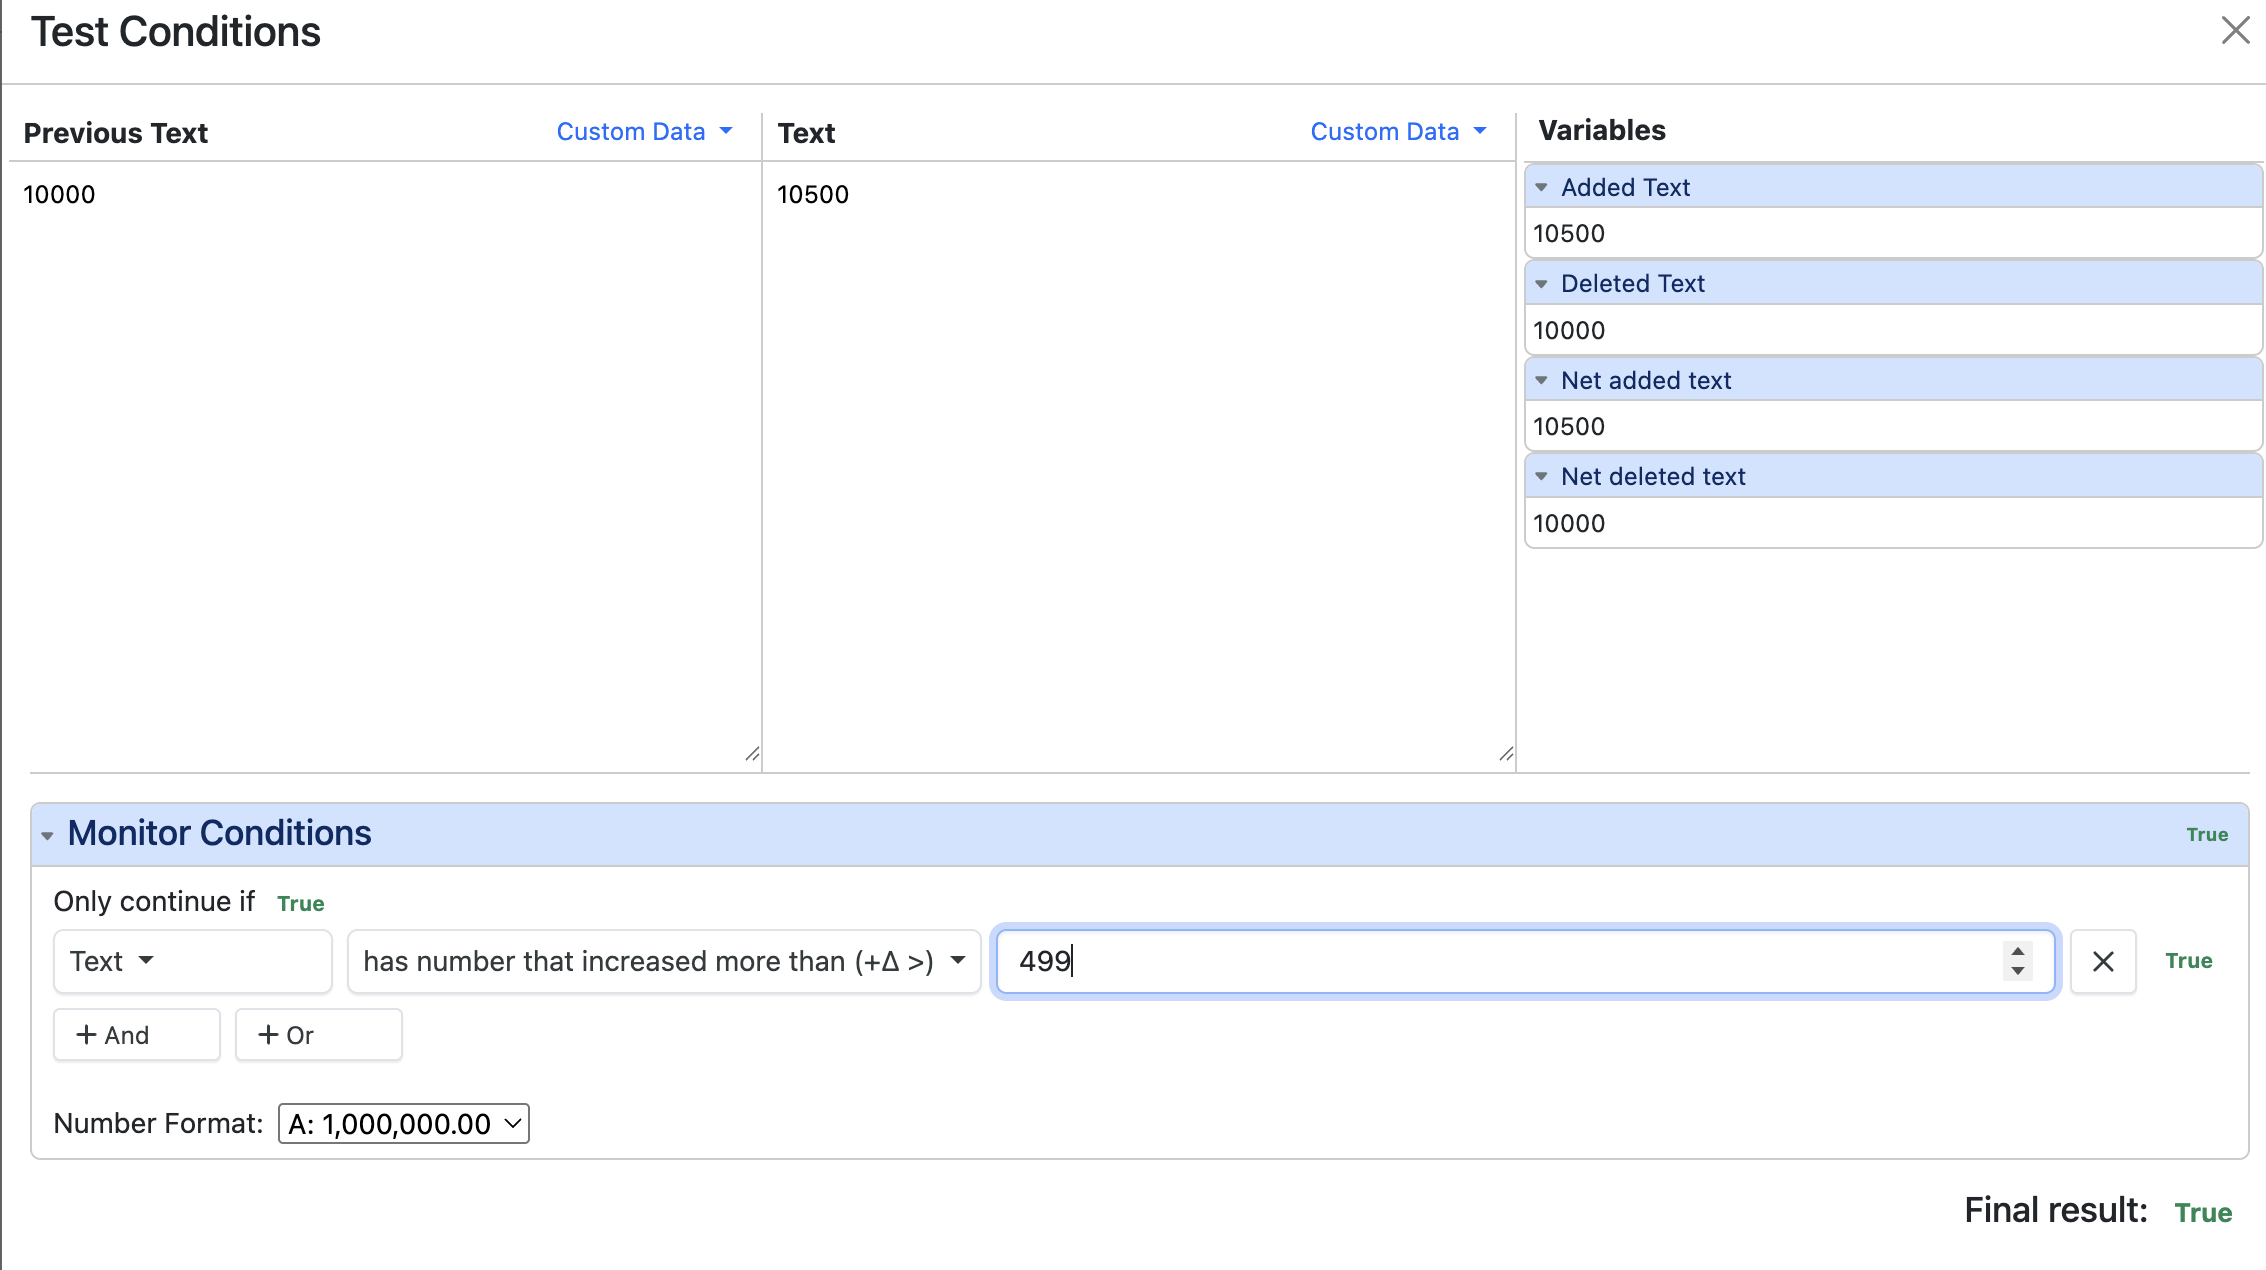
Task: Remove the condition with X icon
Action: 2103,962
